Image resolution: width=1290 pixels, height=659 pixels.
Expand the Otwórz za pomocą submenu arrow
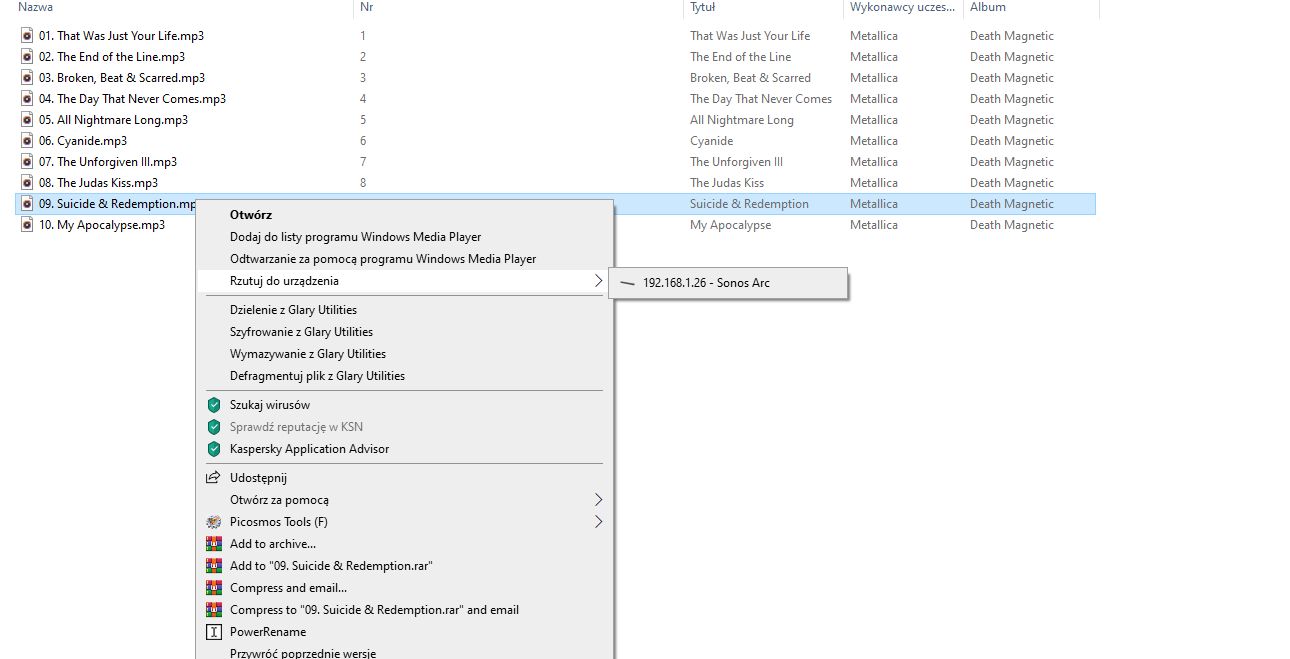click(598, 500)
